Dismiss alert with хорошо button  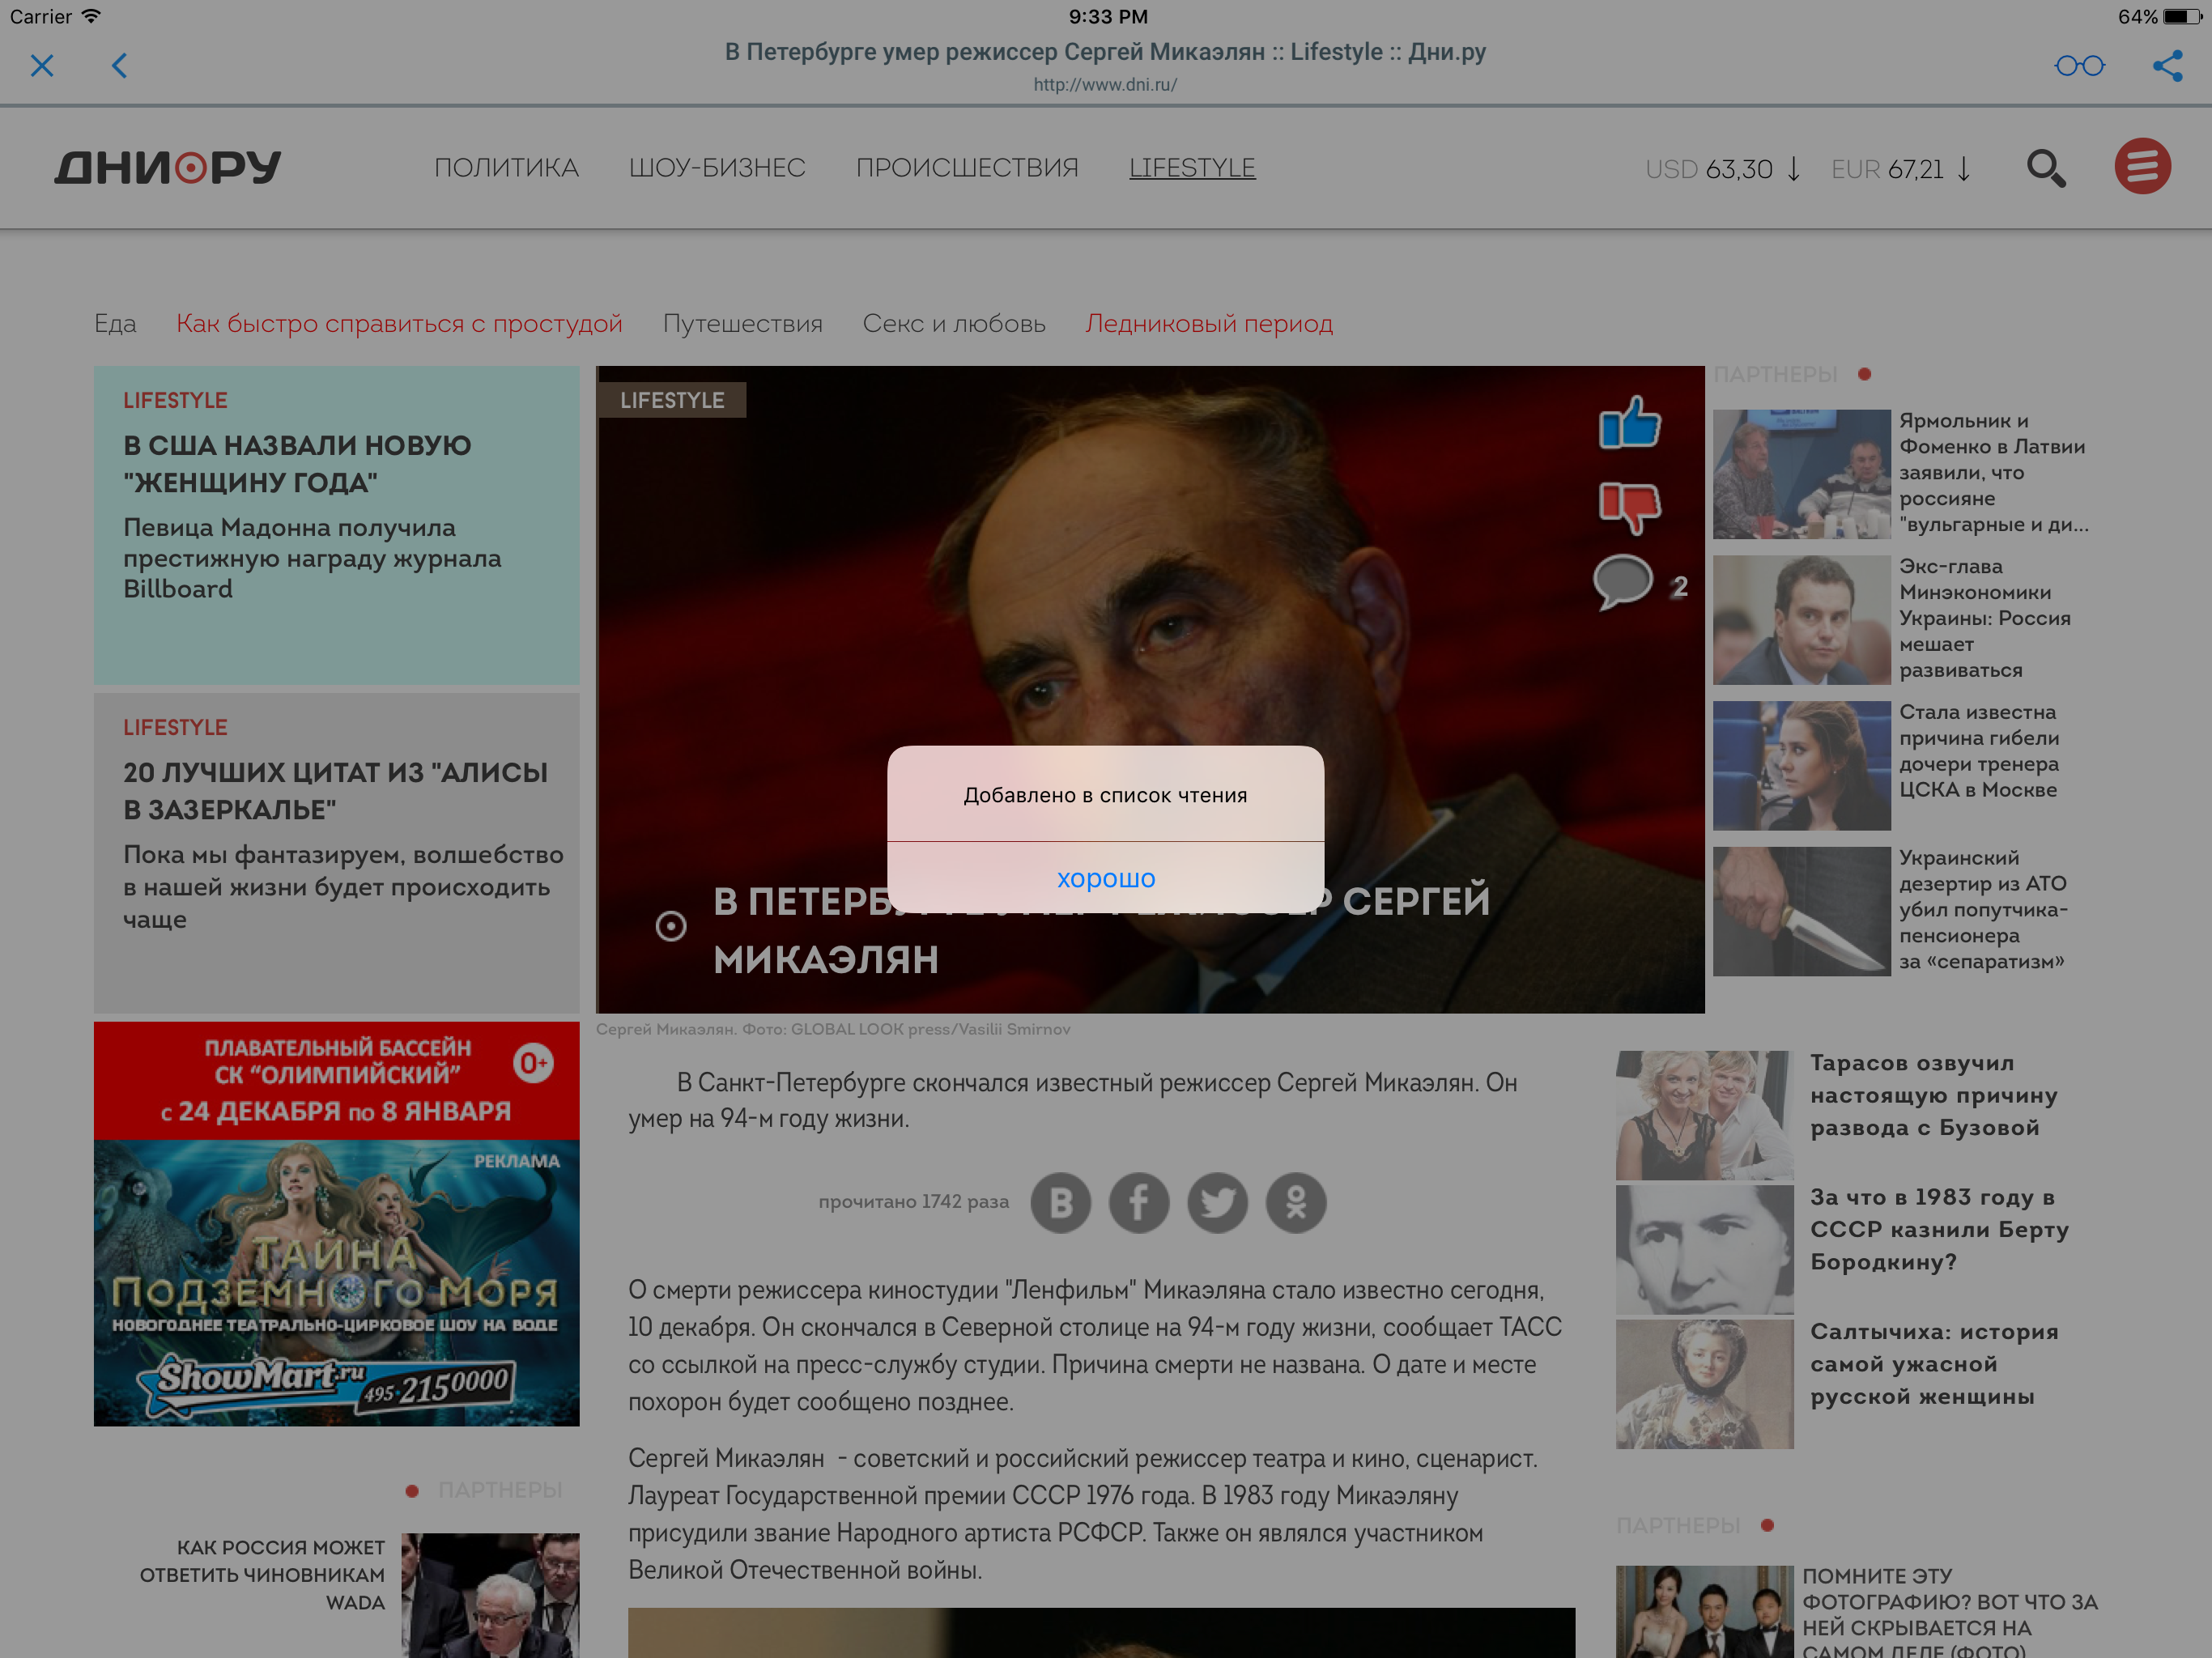(1106, 878)
